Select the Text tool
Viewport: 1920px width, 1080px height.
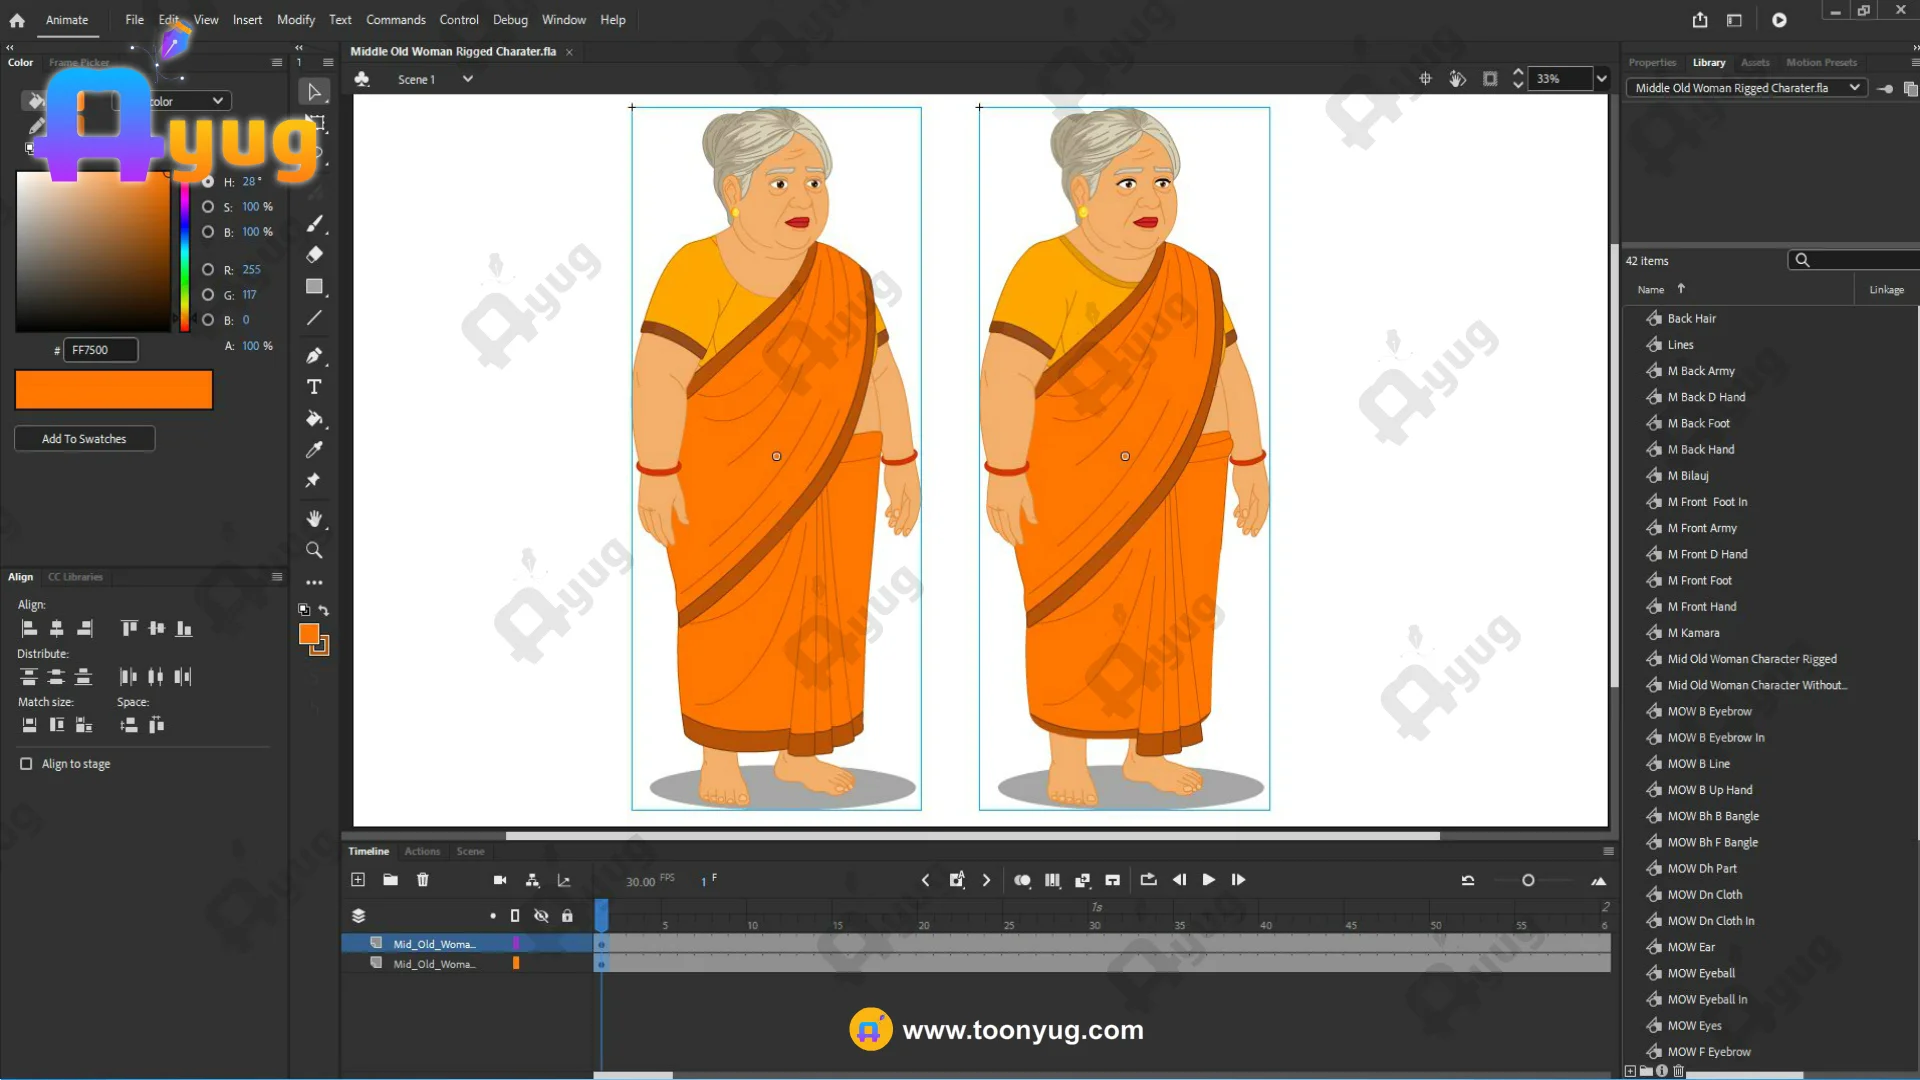pyautogui.click(x=314, y=387)
